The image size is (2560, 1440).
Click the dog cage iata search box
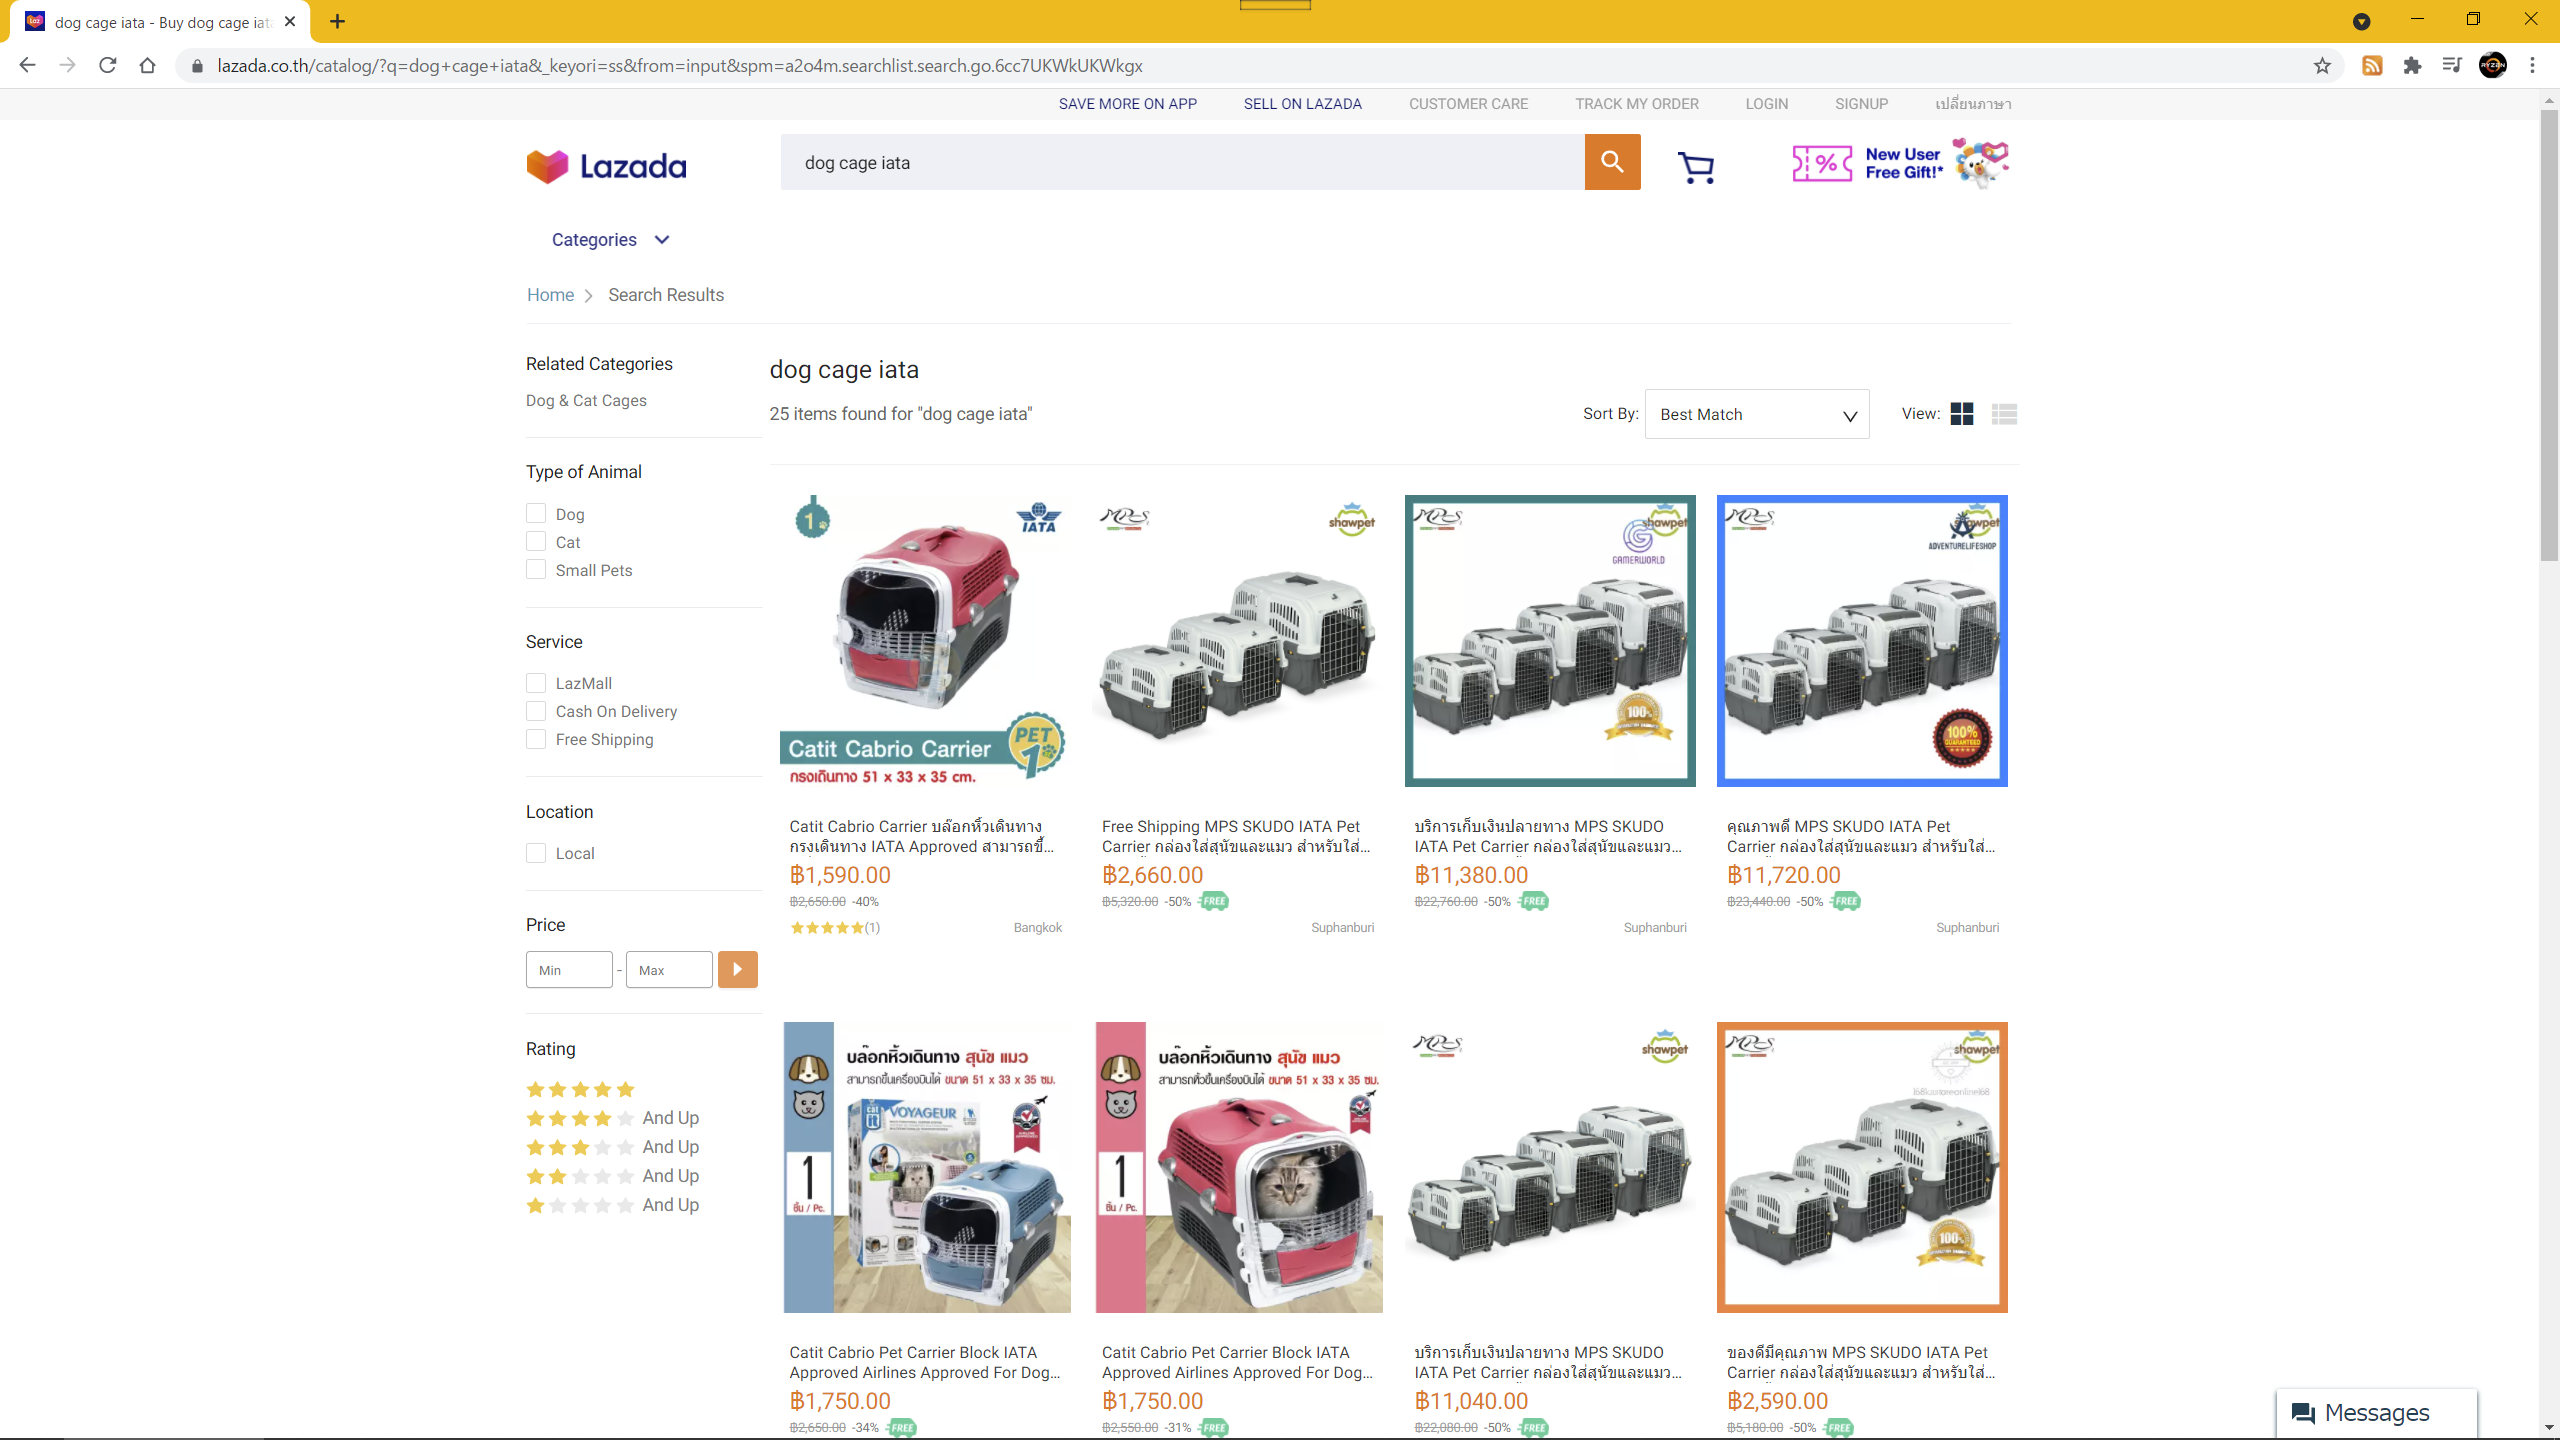[x=1182, y=162]
